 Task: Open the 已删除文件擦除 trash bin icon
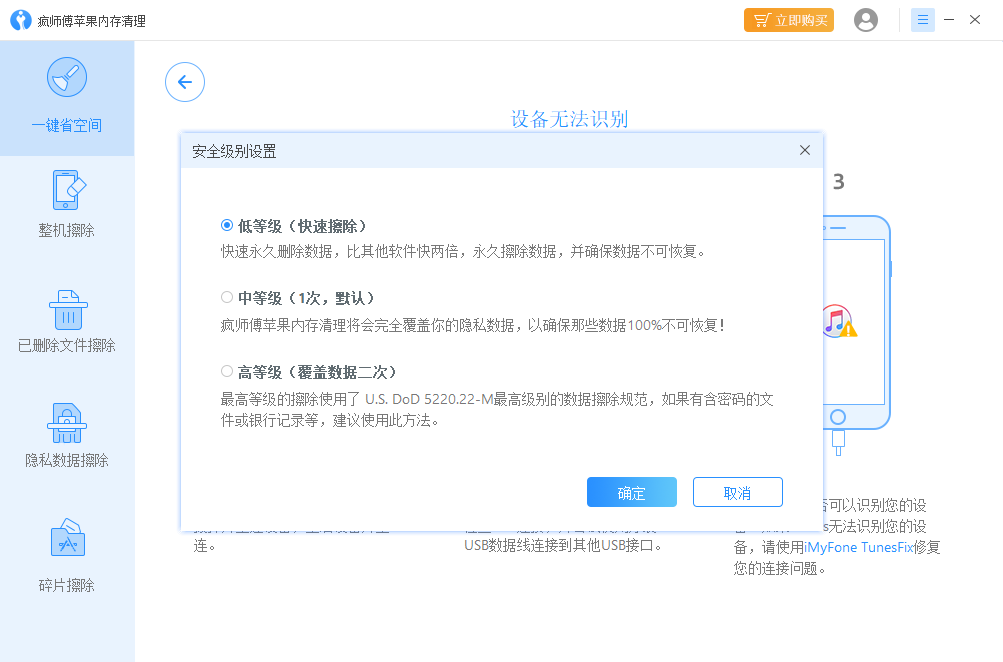pyautogui.click(x=68, y=310)
